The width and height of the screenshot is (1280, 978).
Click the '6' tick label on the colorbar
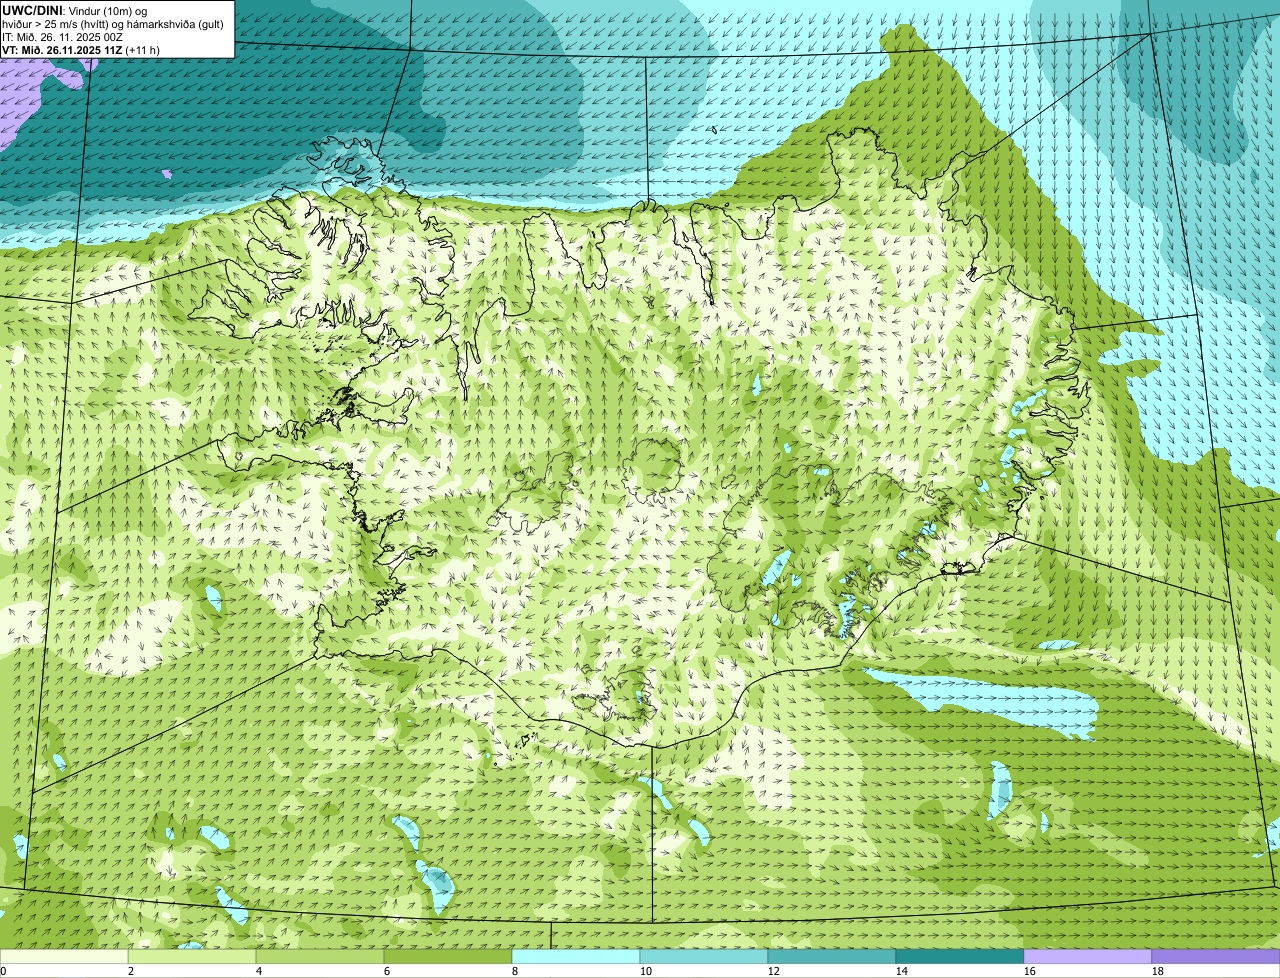click(x=387, y=971)
